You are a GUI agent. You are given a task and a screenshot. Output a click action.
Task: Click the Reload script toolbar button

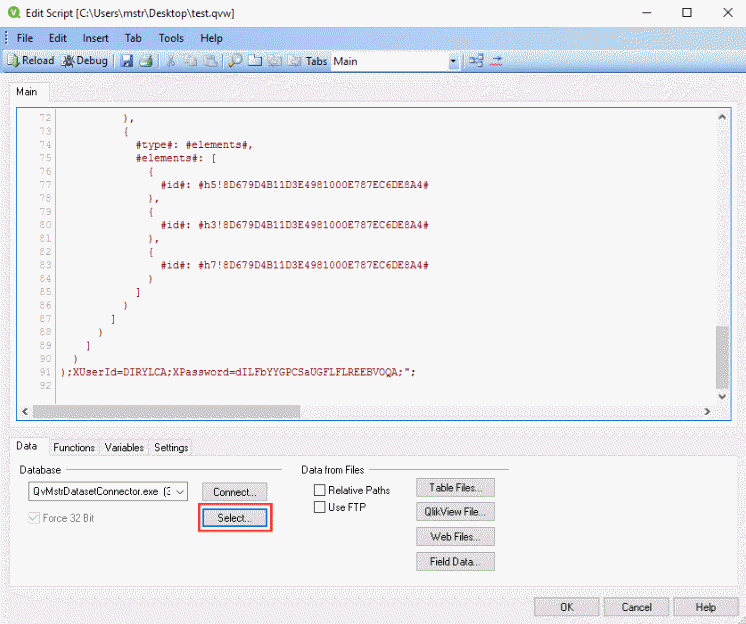(31, 61)
